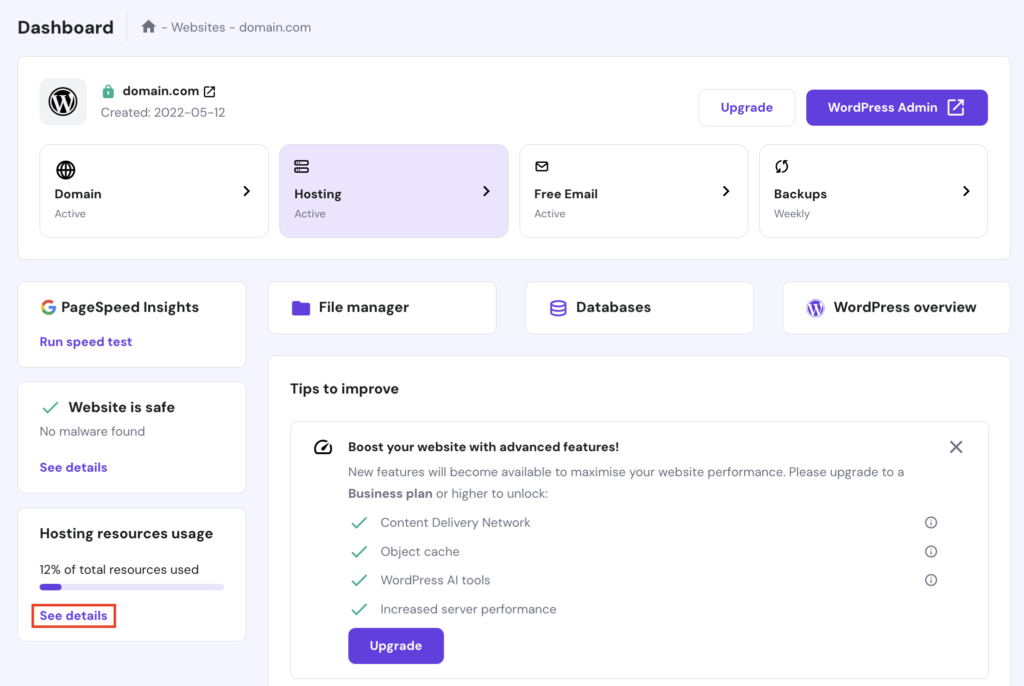Select the globe icon on the Domain card
The width and height of the screenshot is (1024, 686).
[65, 168]
